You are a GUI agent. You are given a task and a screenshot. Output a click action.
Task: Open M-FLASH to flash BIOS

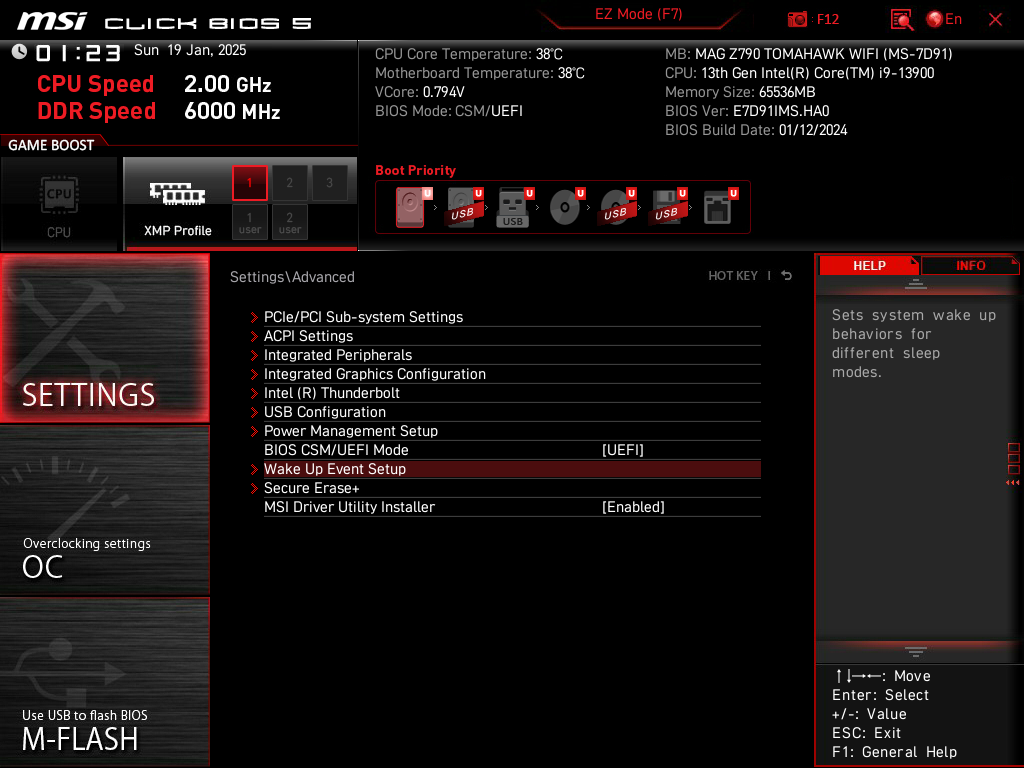coord(104,681)
